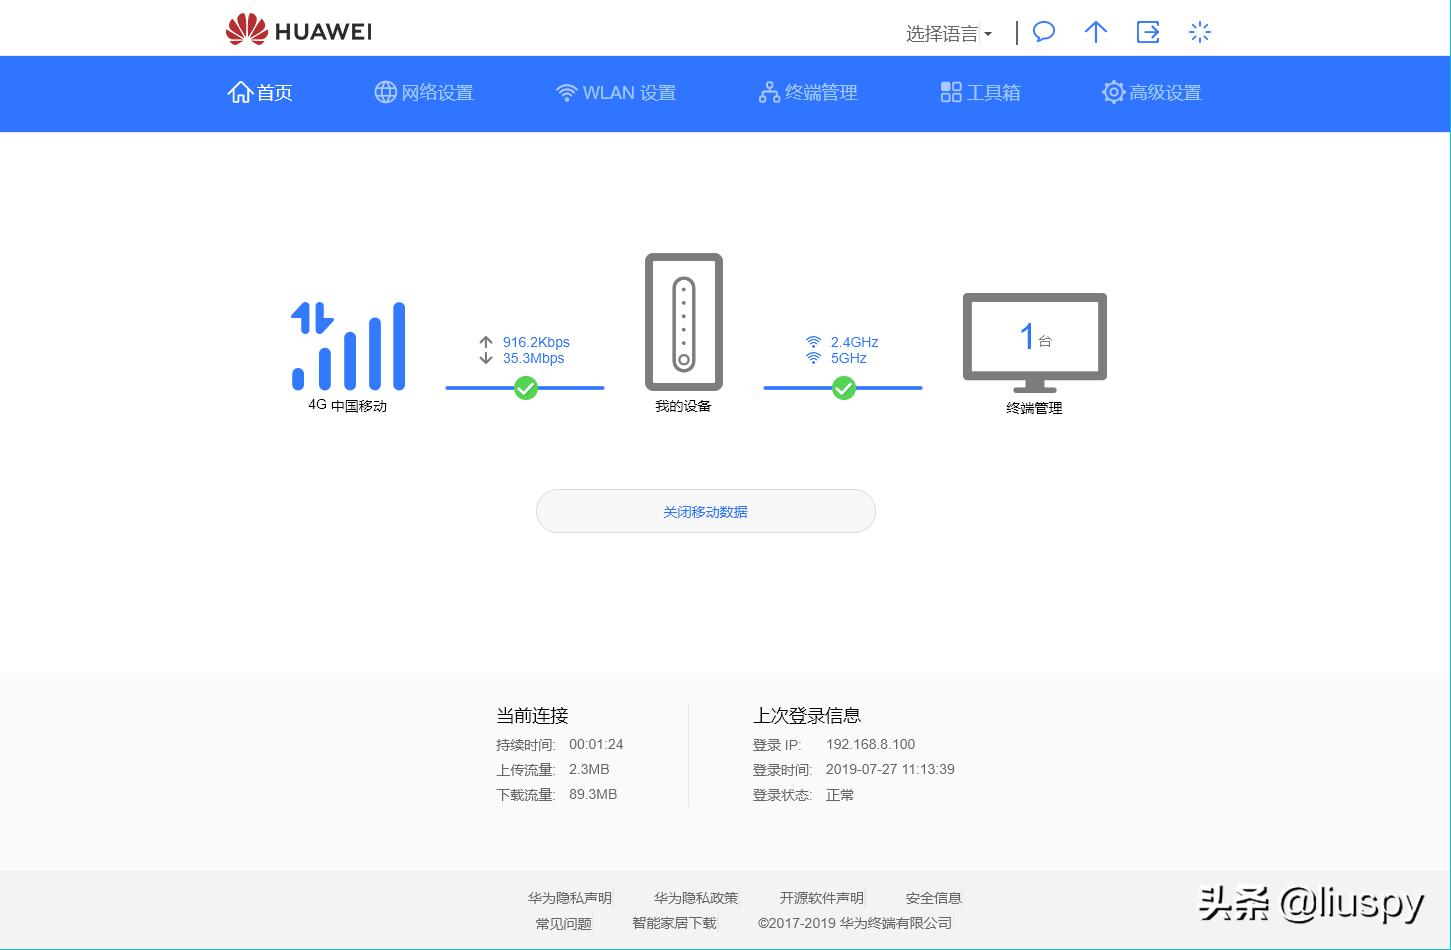Click the green checkmark on the 4G connection line
Image resolution: width=1451 pixels, height=950 pixels.
point(526,388)
